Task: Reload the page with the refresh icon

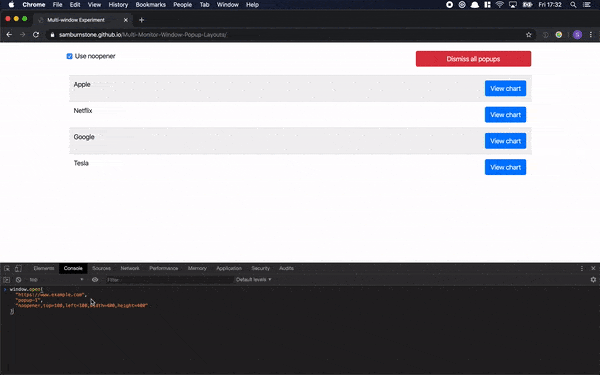Action: point(36,34)
